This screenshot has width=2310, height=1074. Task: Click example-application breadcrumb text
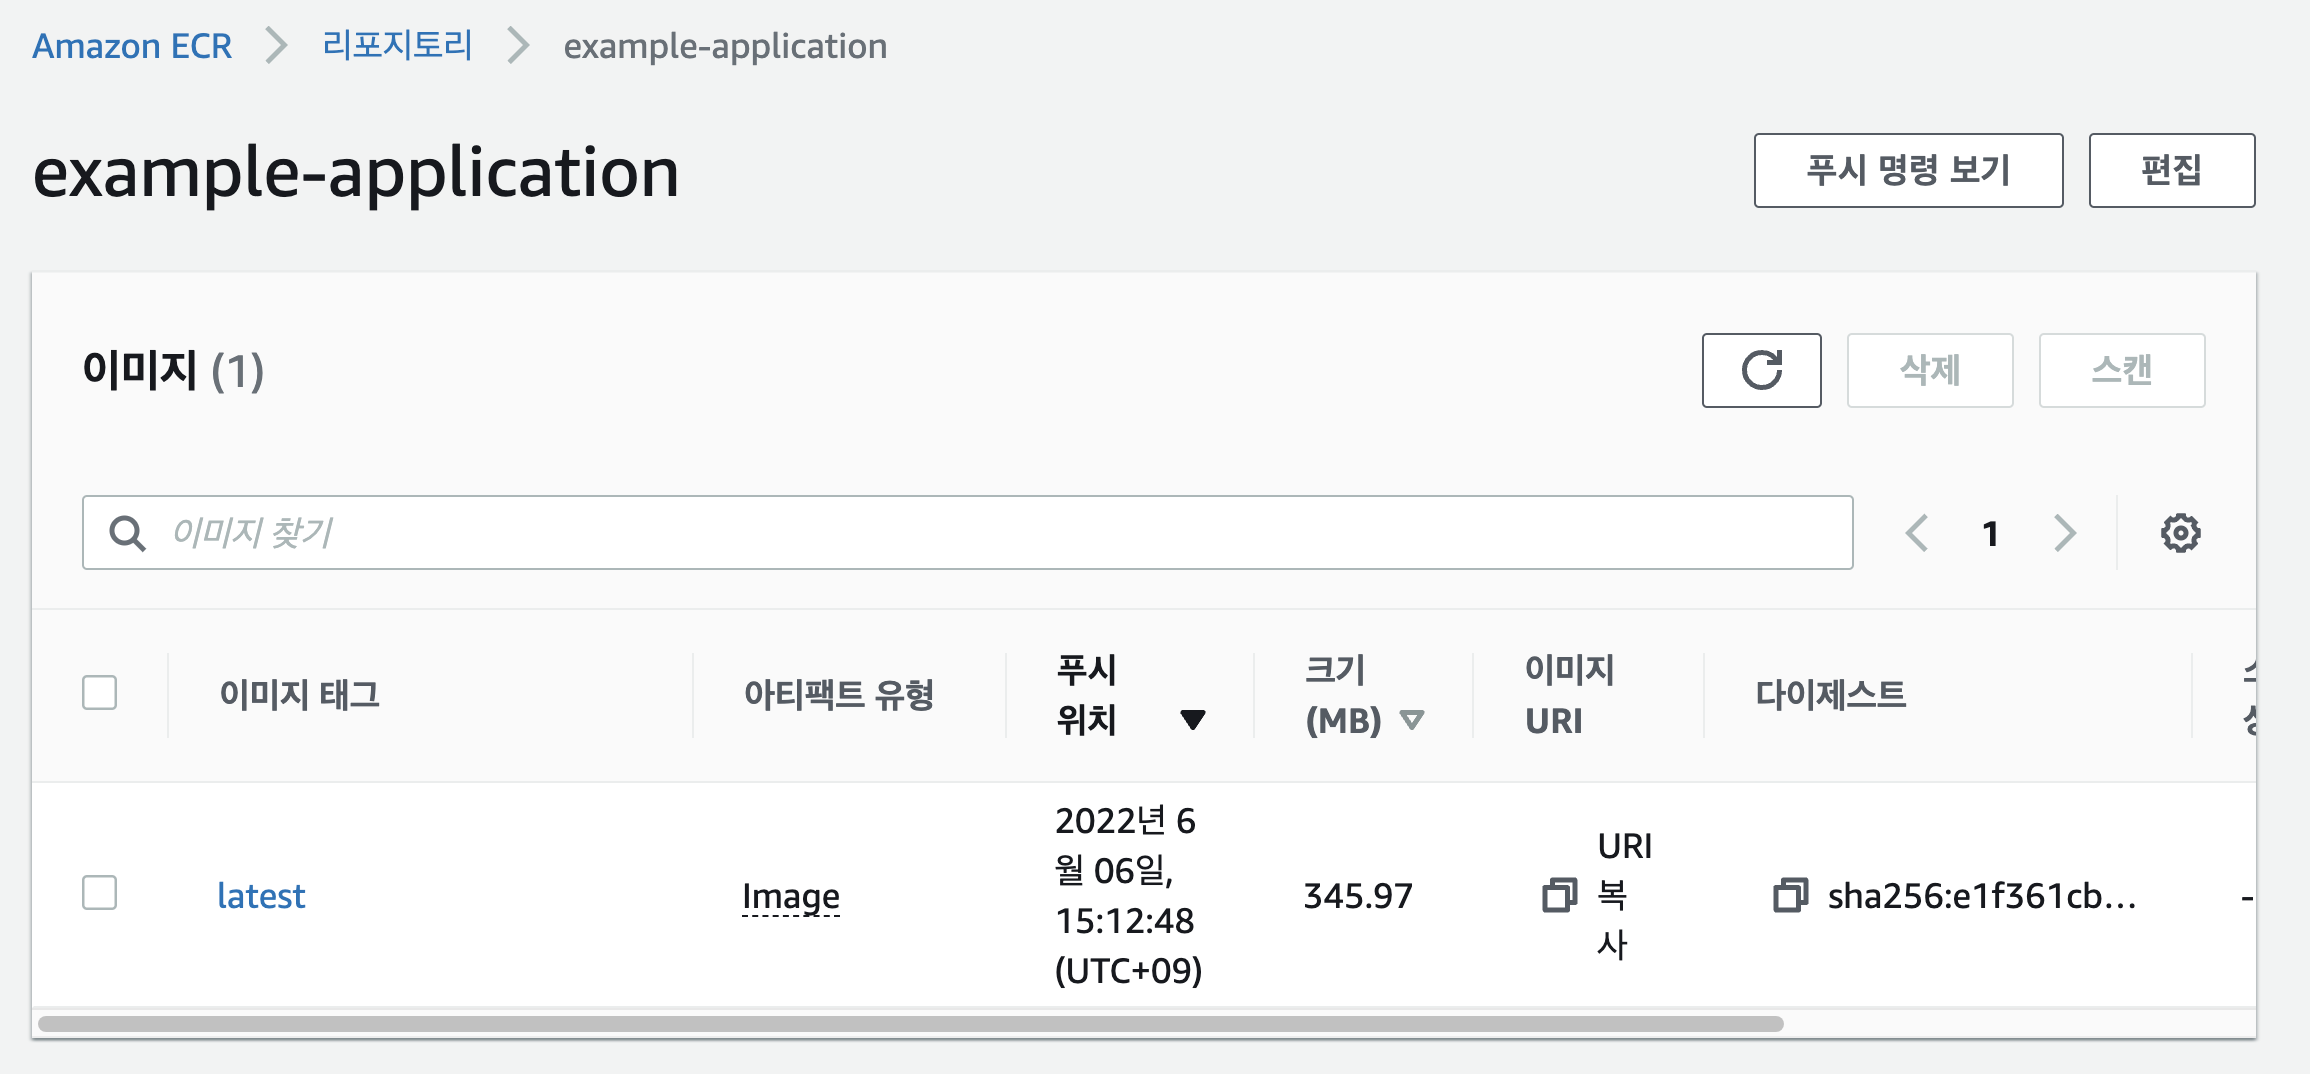pyautogui.click(x=725, y=46)
